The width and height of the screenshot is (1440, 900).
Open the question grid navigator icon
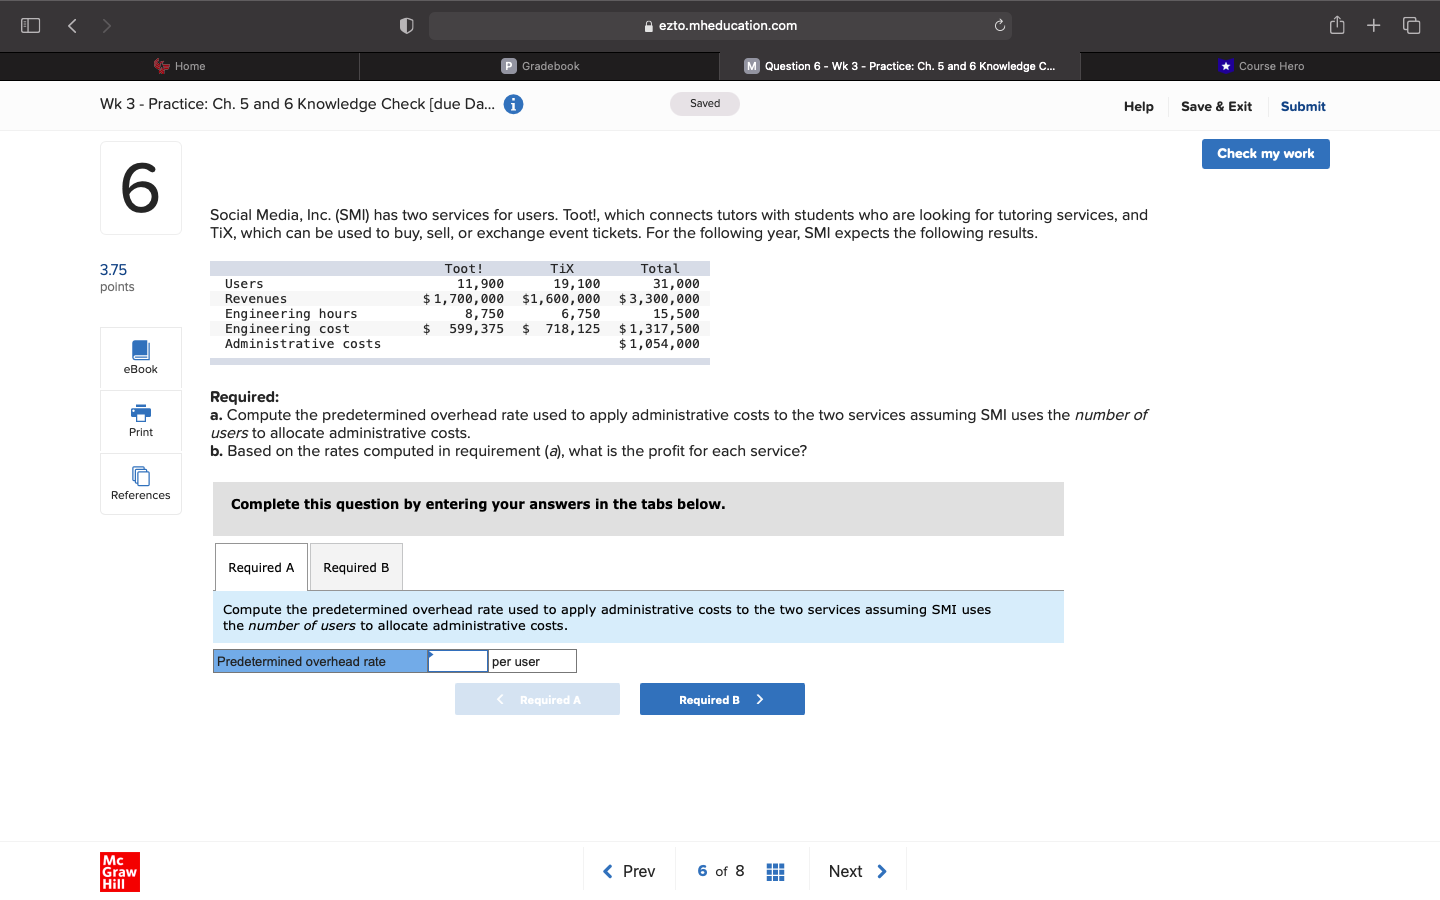pyautogui.click(x=775, y=872)
